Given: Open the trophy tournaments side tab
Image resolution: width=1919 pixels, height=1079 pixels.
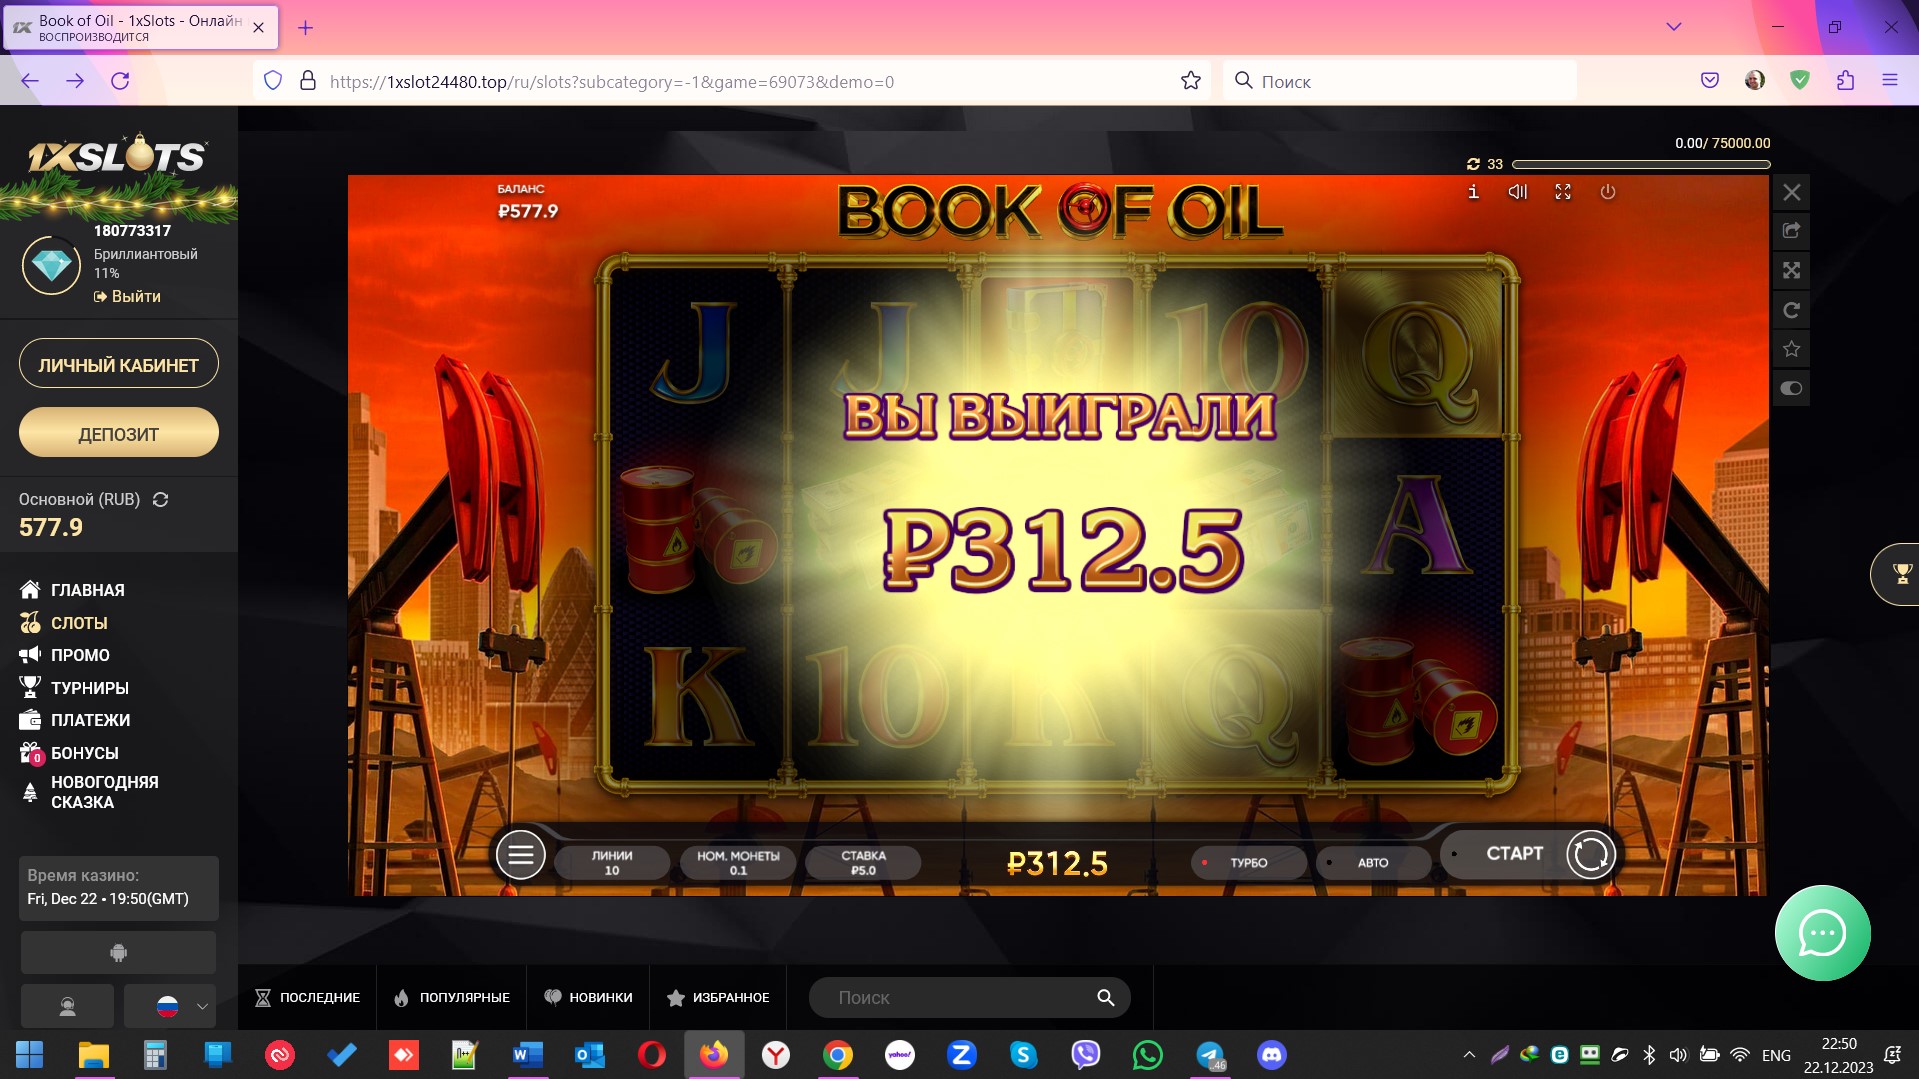Looking at the screenshot, I should pyautogui.click(x=1897, y=574).
